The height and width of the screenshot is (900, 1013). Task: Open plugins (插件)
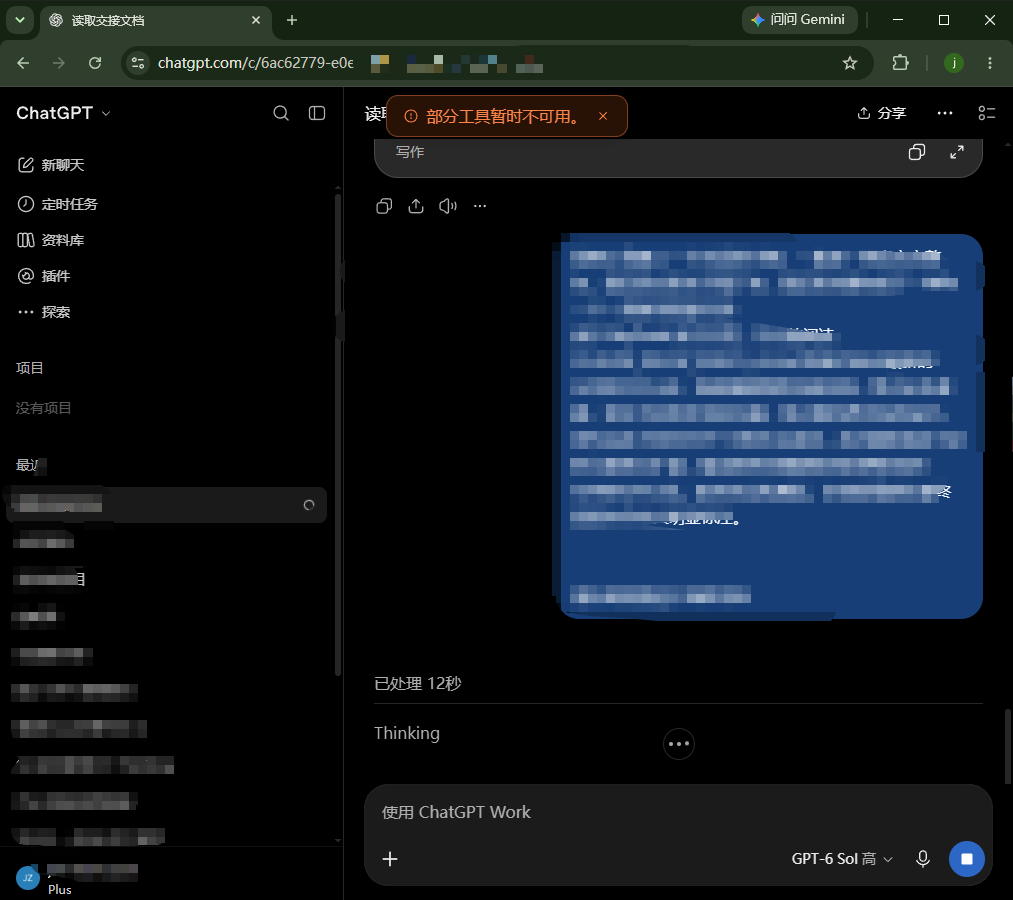click(x=43, y=277)
